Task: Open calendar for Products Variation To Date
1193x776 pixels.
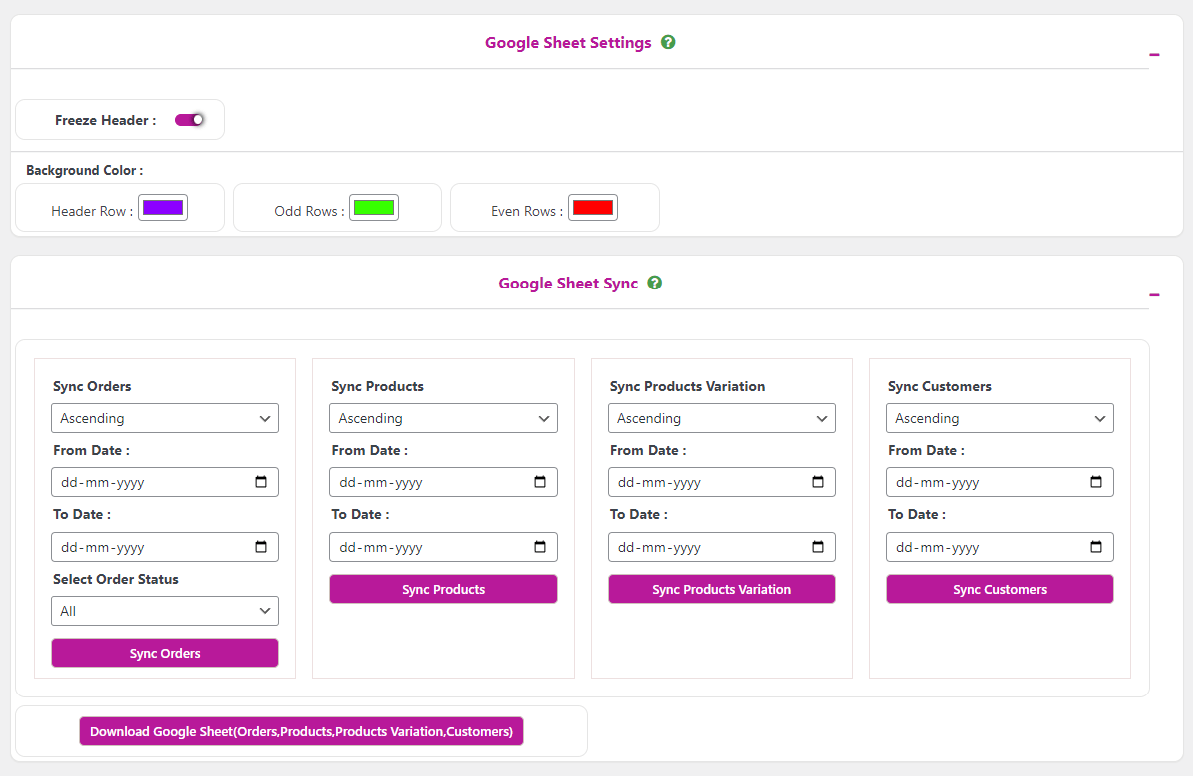Action: click(818, 547)
